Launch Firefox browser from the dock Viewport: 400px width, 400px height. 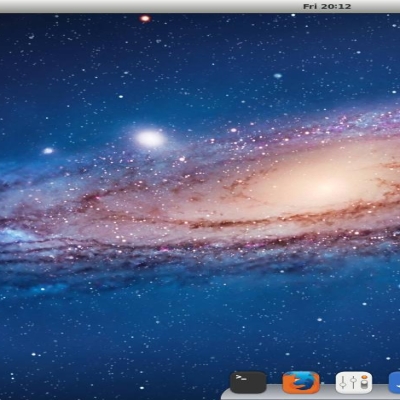pyautogui.click(x=301, y=382)
